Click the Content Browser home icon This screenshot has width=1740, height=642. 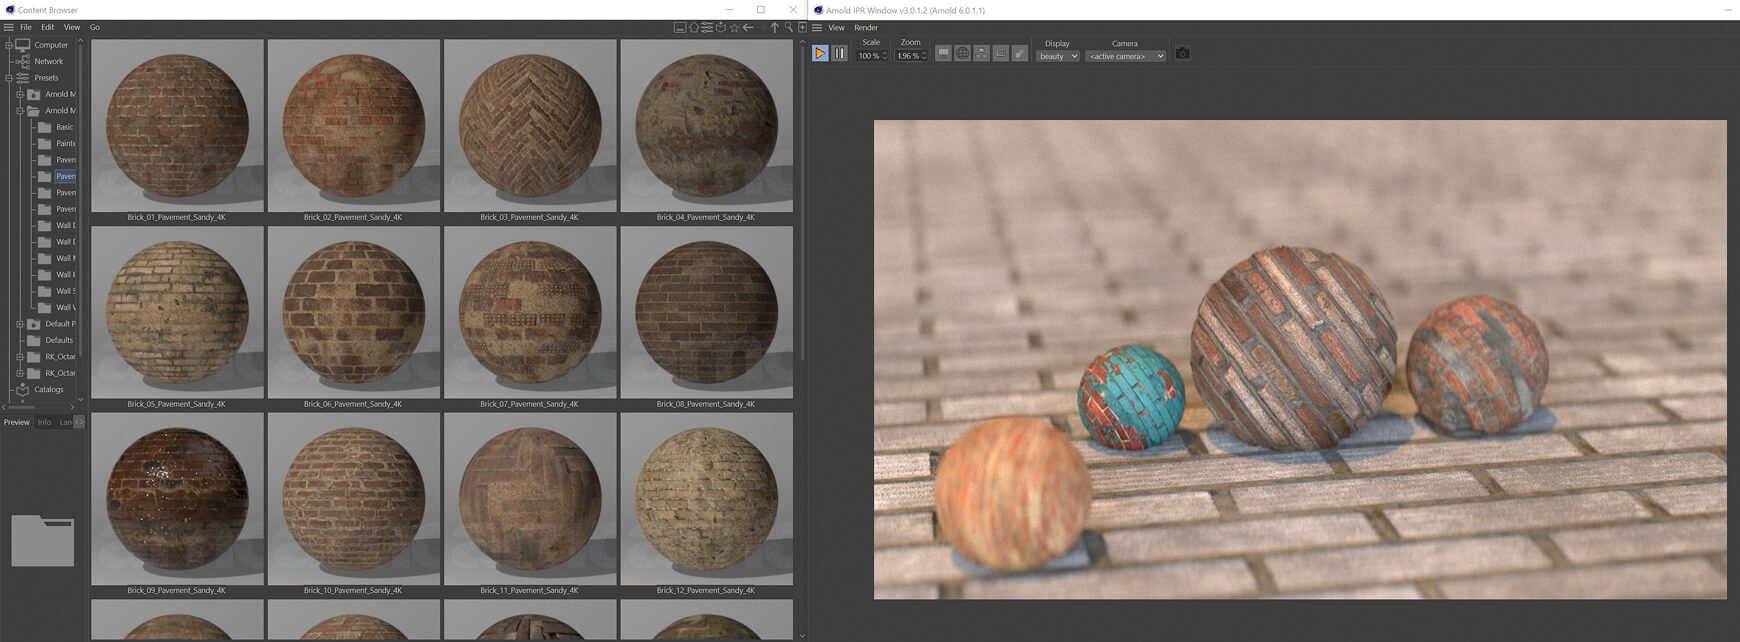tap(693, 28)
